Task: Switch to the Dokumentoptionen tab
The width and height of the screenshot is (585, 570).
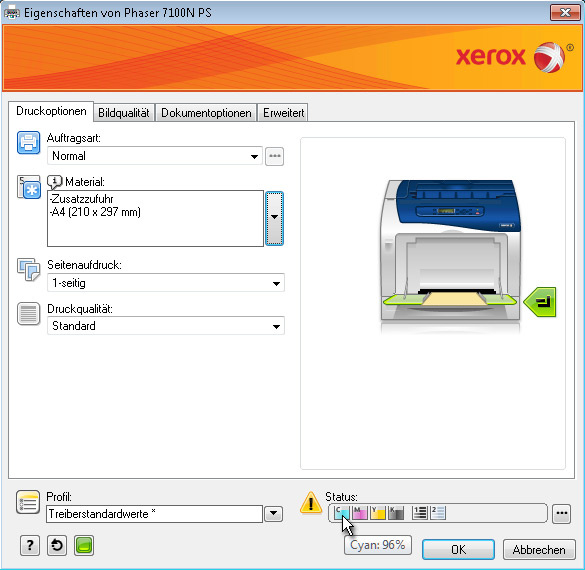Action: (x=206, y=113)
